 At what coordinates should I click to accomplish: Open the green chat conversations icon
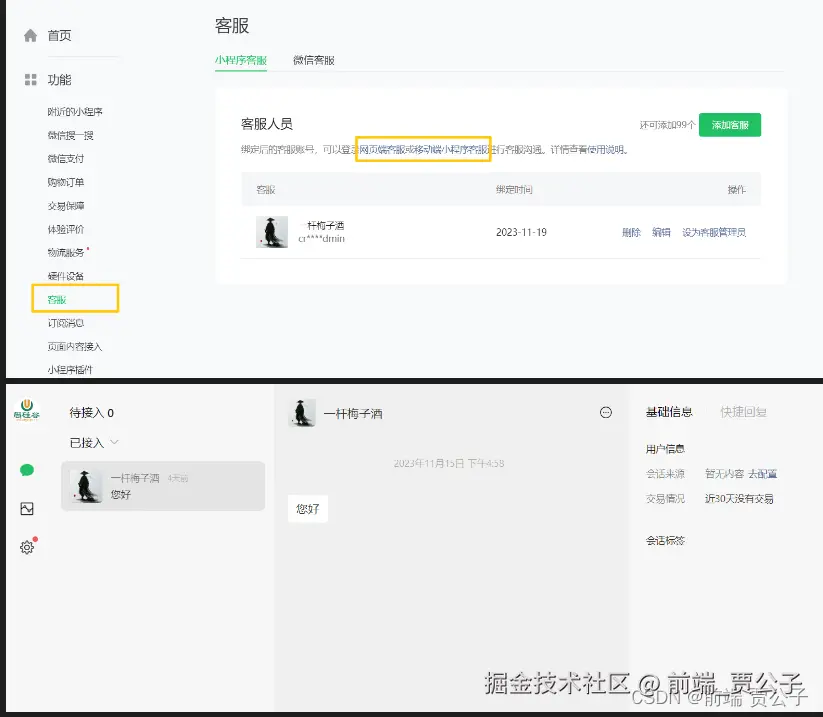(x=26, y=469)
